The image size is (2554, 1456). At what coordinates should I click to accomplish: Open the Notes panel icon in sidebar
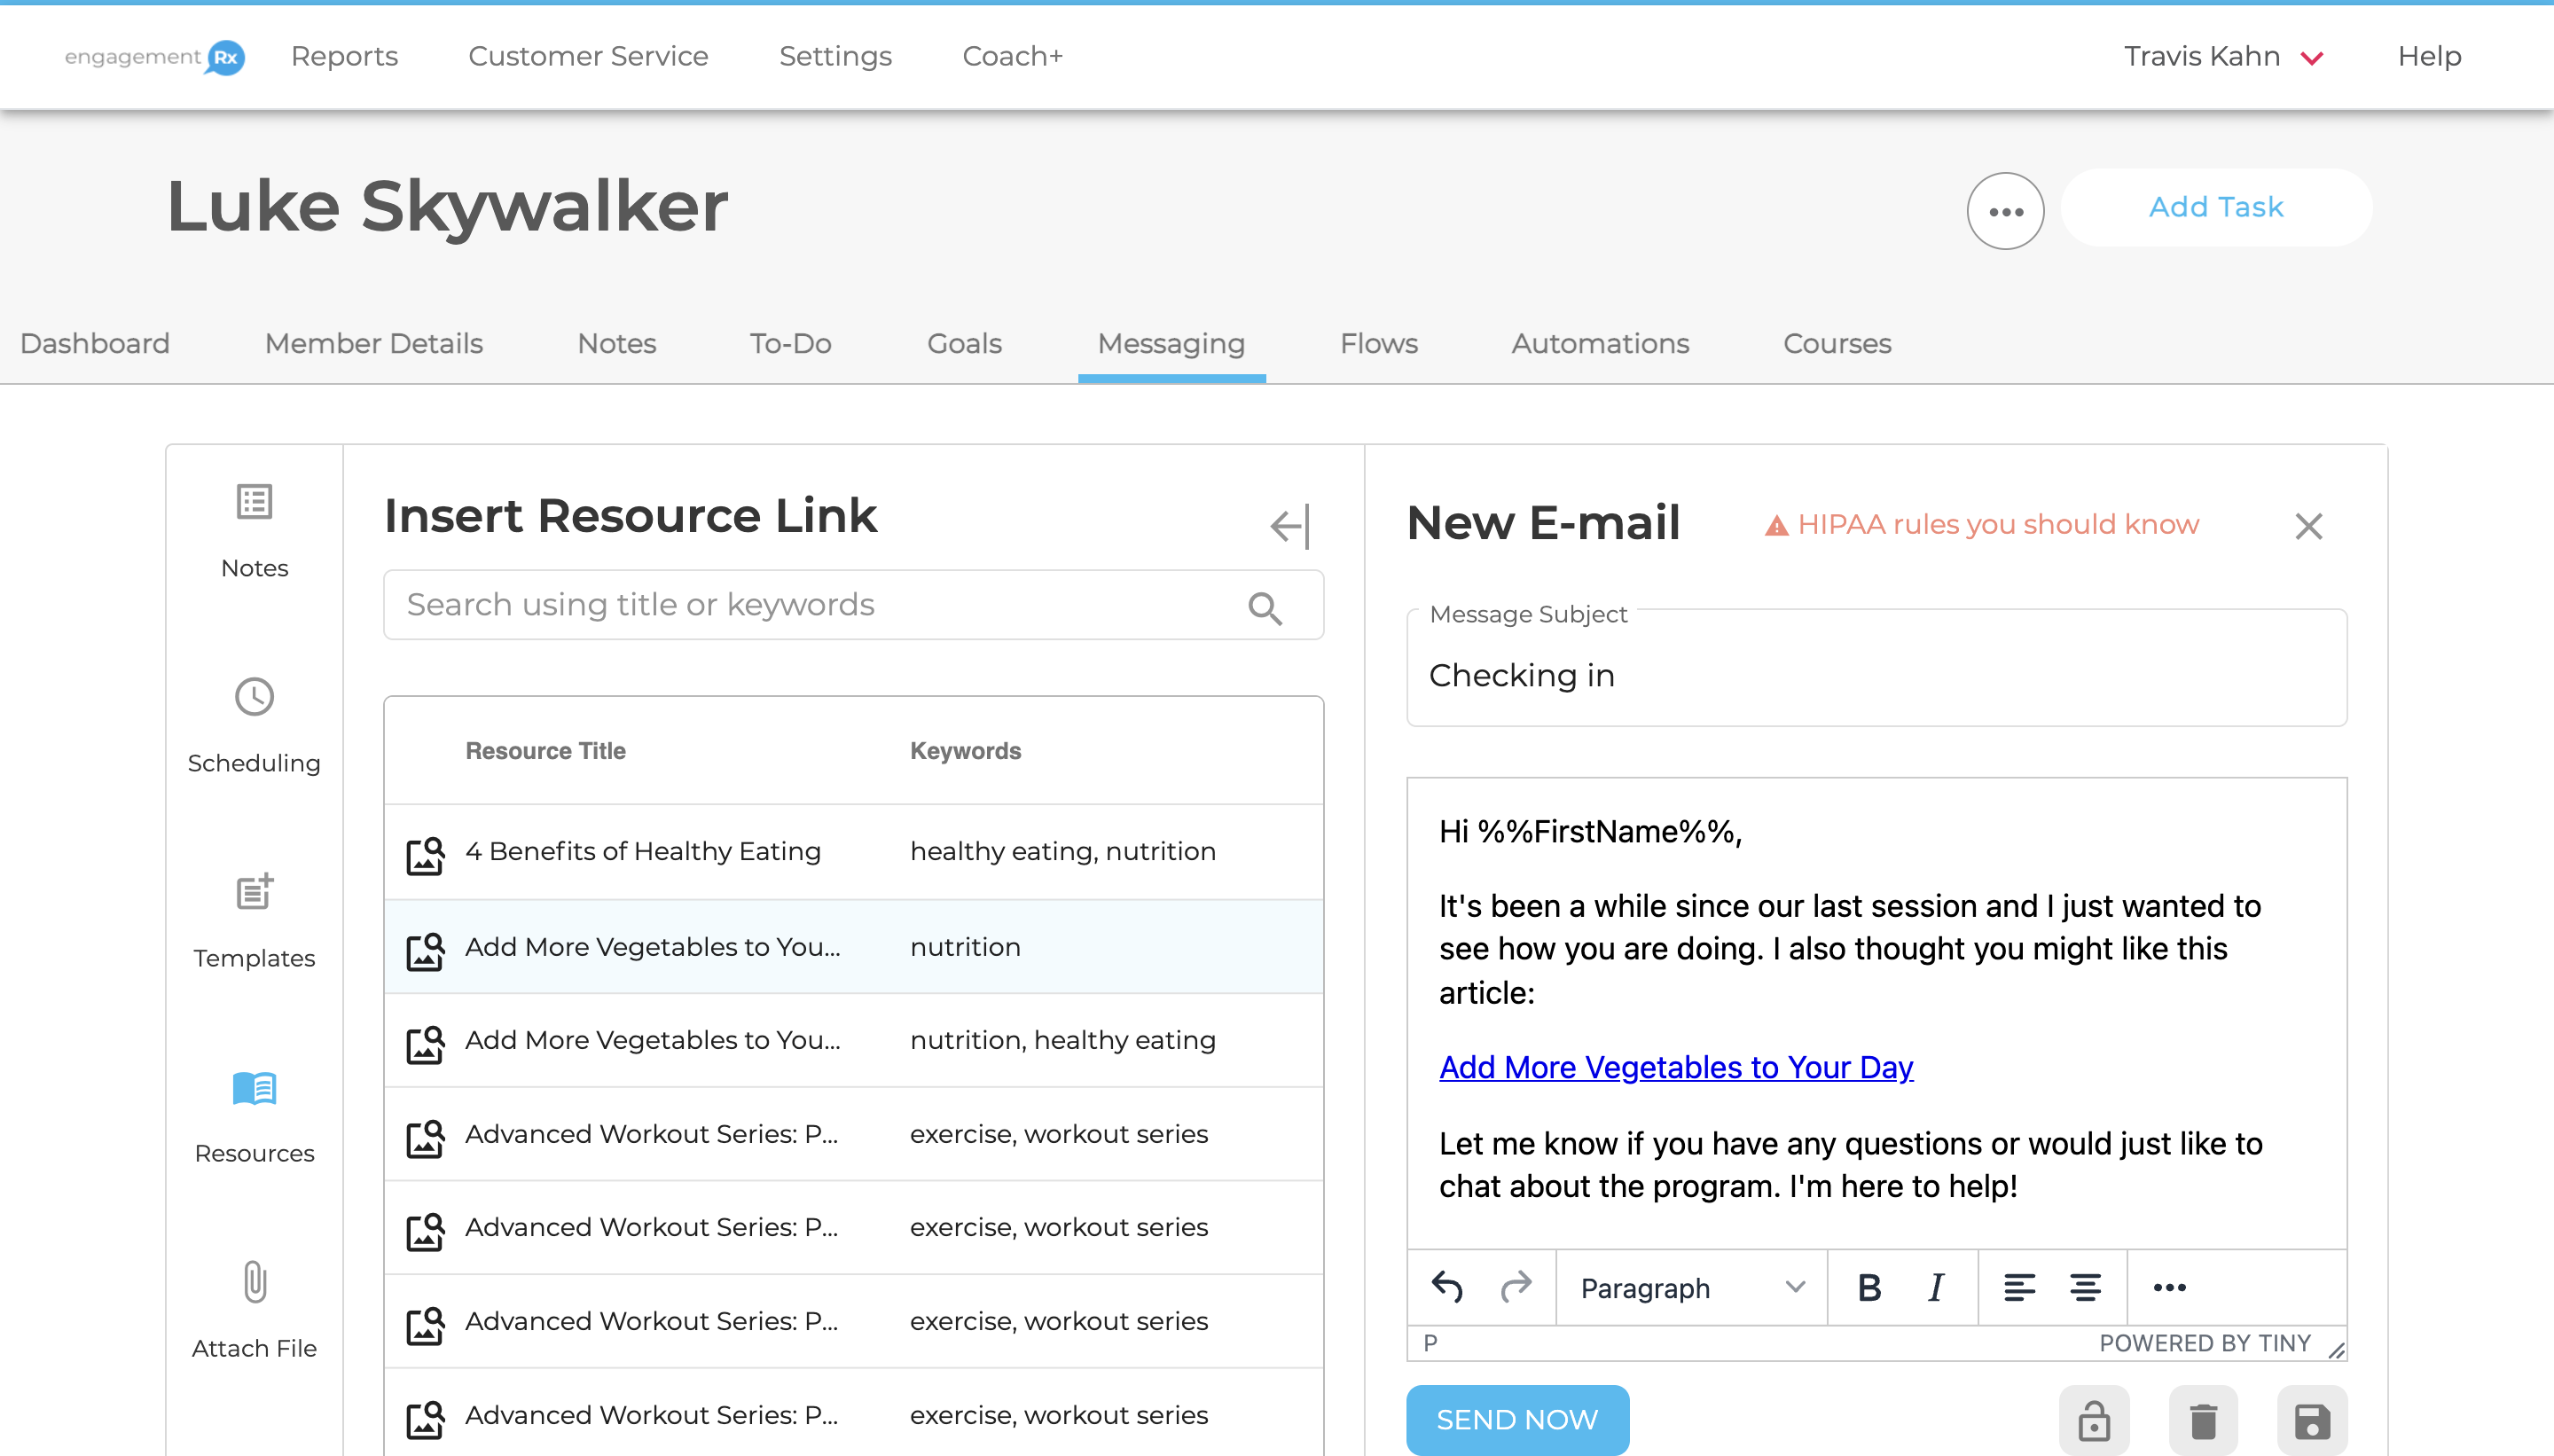point(254,502)
